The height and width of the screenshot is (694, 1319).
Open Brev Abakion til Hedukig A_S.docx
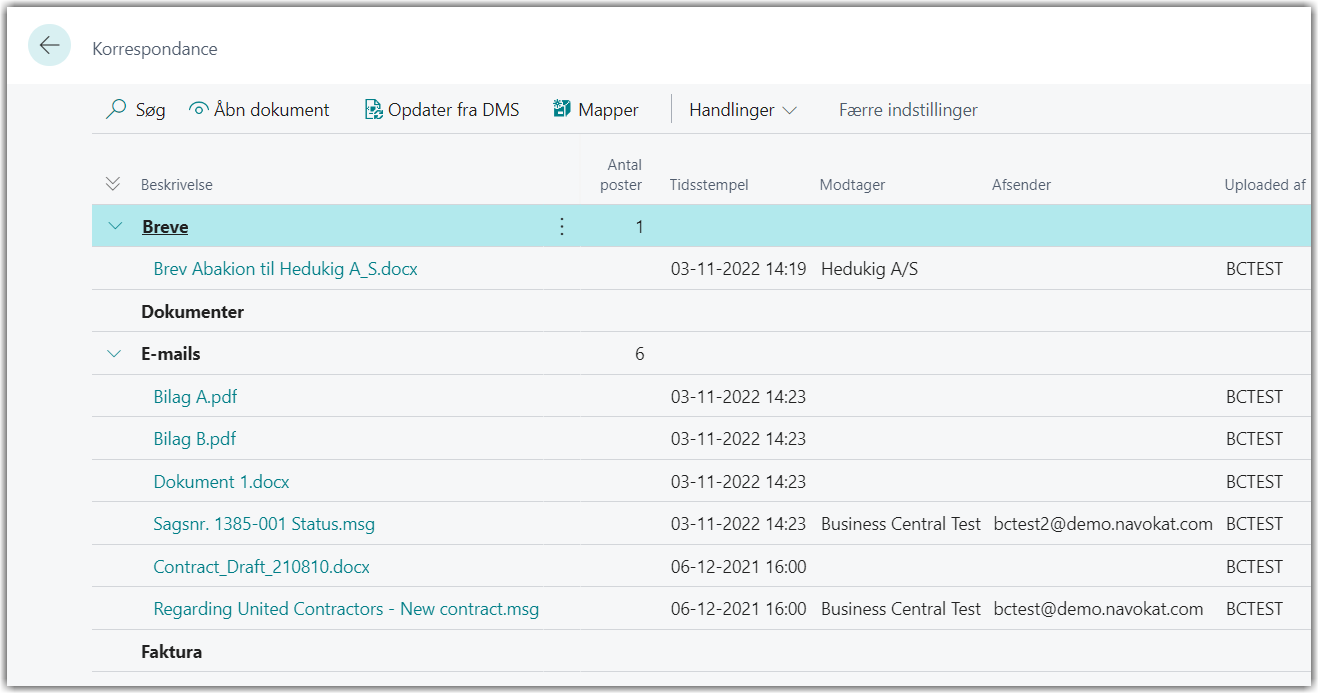(x=285, y=269)
